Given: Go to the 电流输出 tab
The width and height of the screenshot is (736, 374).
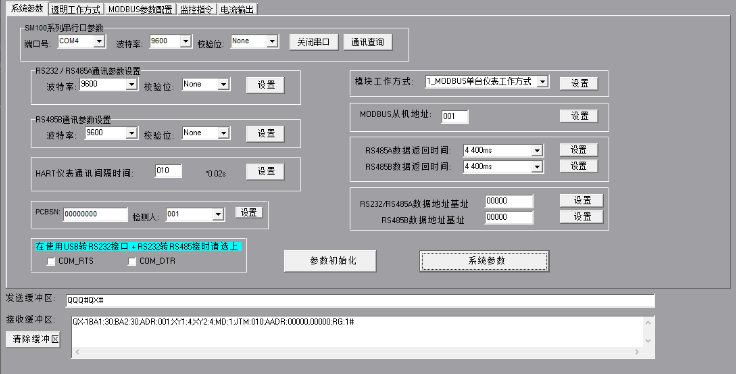Looking at the screenshot, I should pos(237,9).
